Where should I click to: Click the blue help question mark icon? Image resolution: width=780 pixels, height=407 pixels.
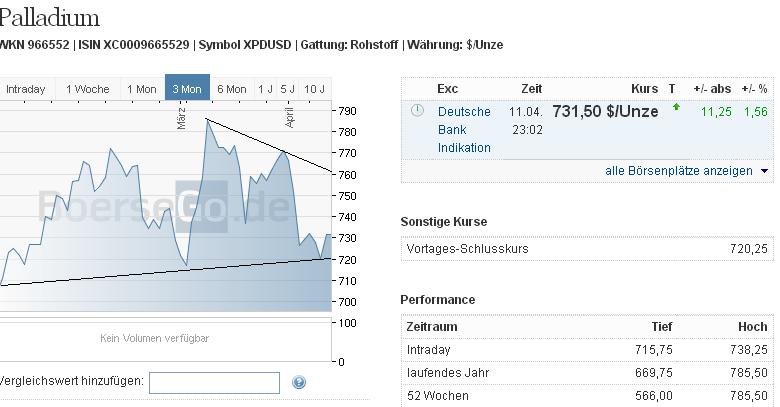pyautogui.click(x=298, y=382)
